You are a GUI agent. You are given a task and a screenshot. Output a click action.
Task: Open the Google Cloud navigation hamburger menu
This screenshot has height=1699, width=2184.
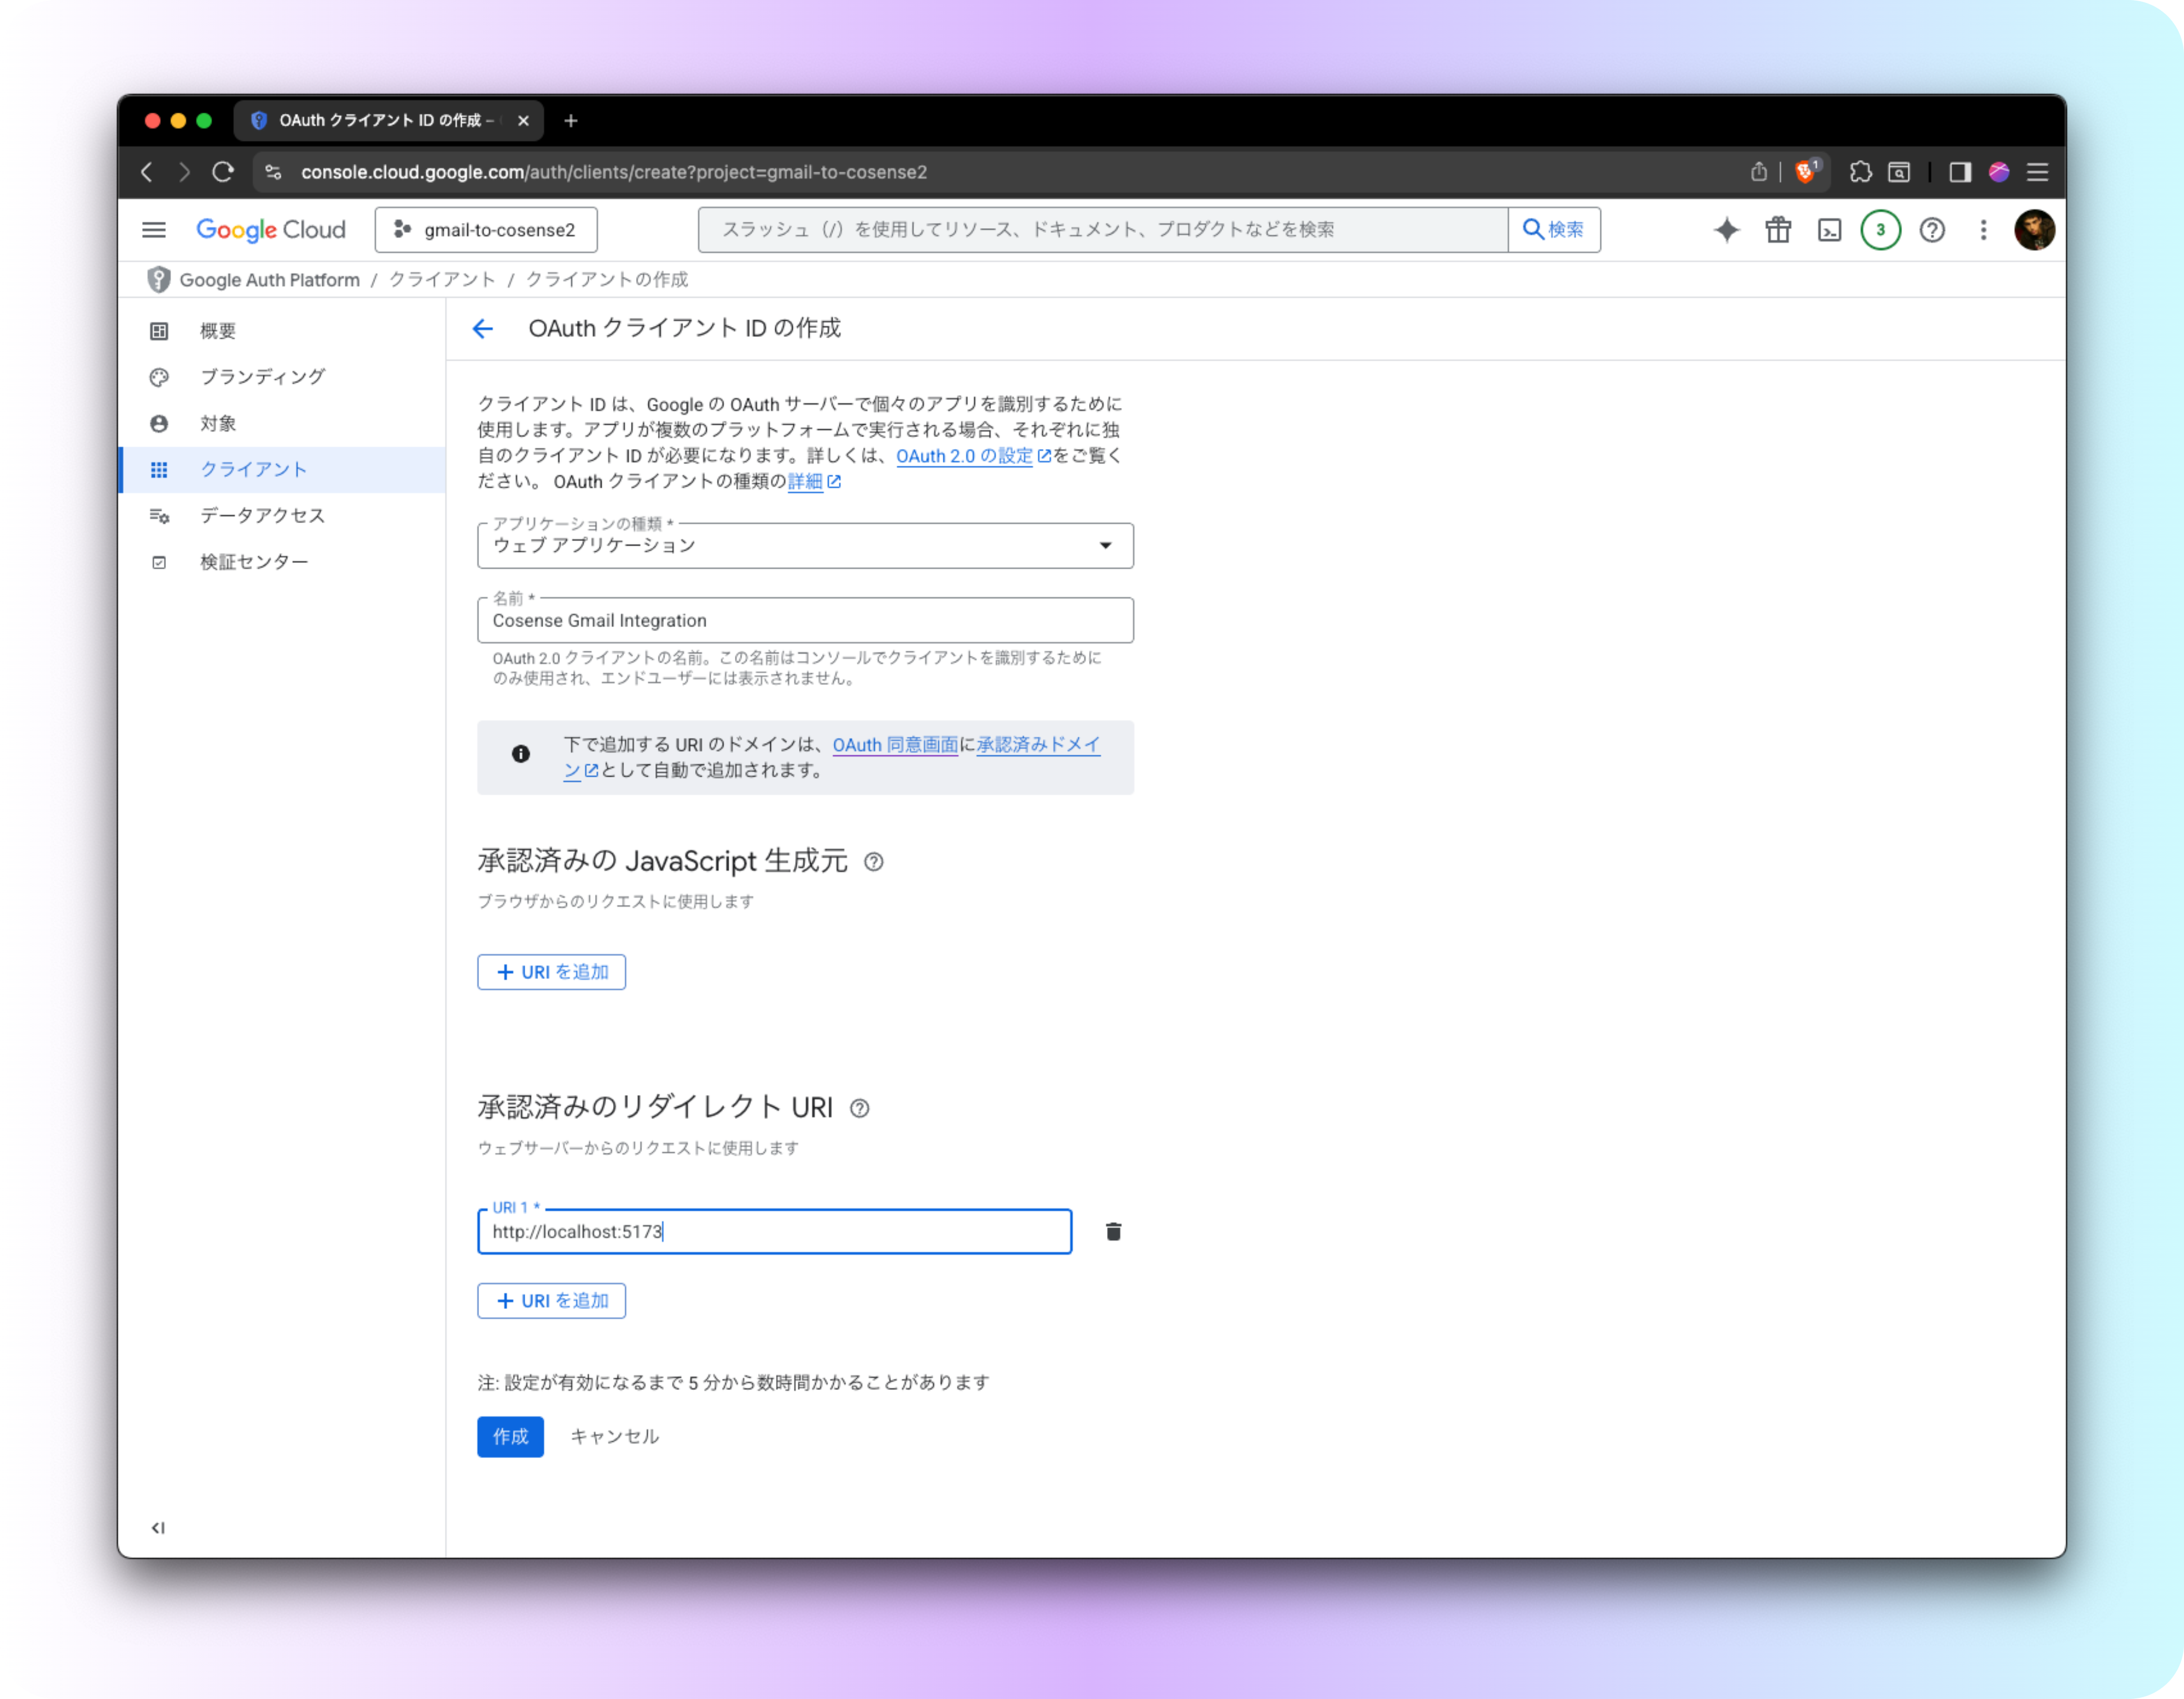click(x=154, y=230)
